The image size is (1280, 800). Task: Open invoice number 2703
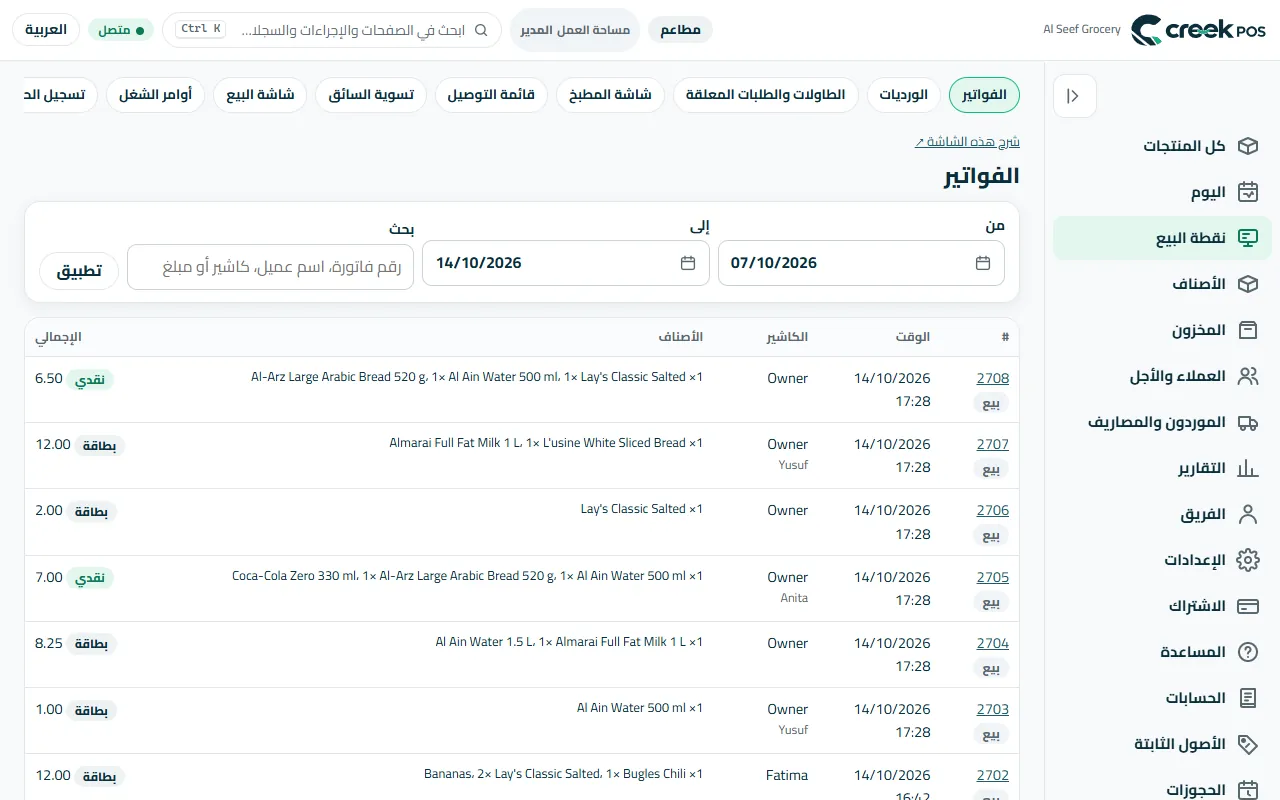click(992, 710)
